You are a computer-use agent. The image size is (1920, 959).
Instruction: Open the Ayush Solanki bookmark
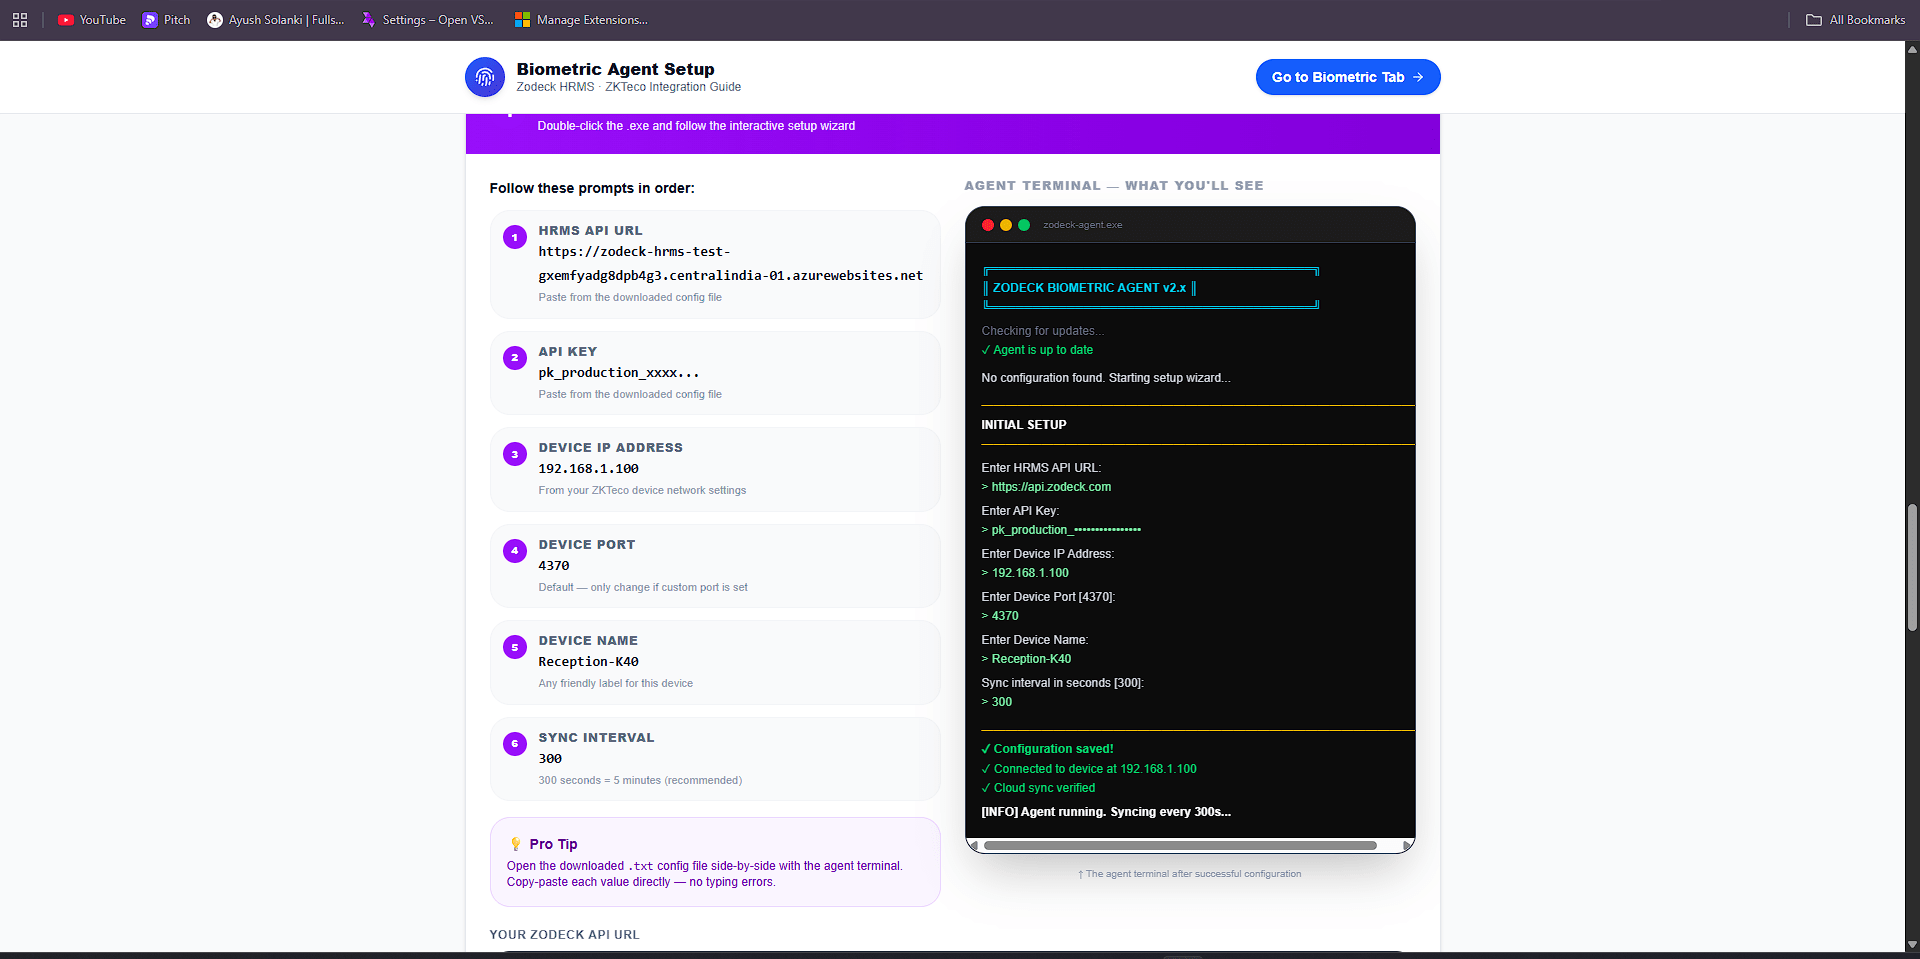[275, 20]
